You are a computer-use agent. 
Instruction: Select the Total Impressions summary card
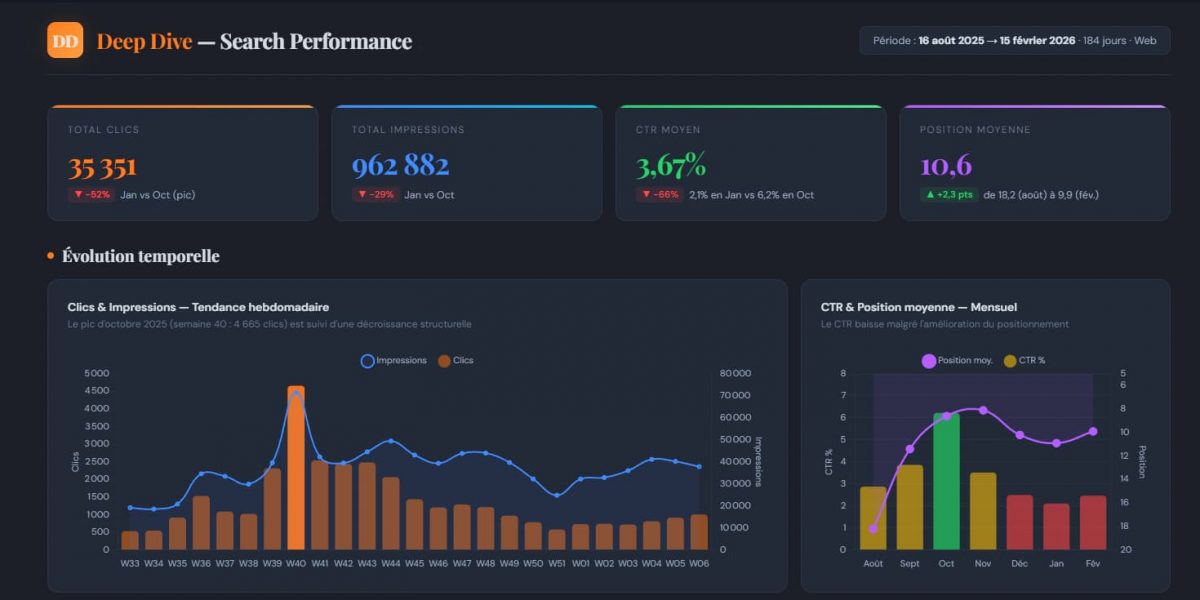click(466, 162)
